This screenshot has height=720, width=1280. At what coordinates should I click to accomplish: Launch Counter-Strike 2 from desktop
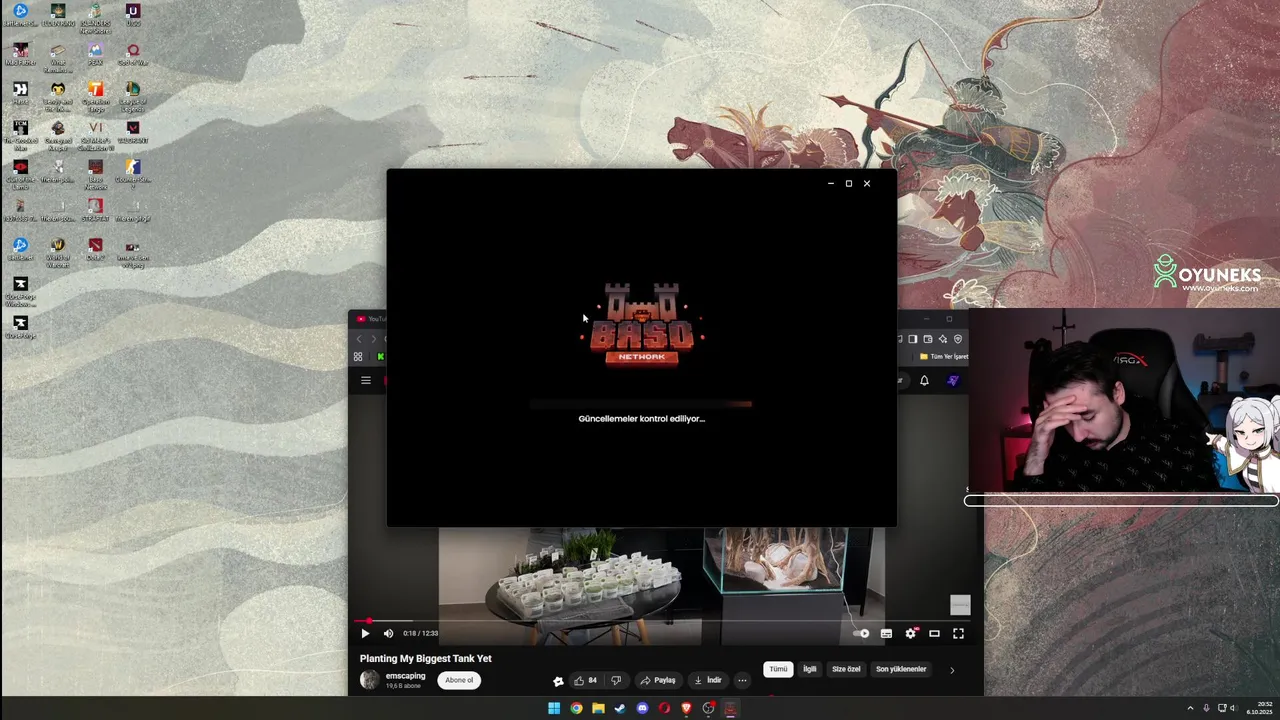133,173
